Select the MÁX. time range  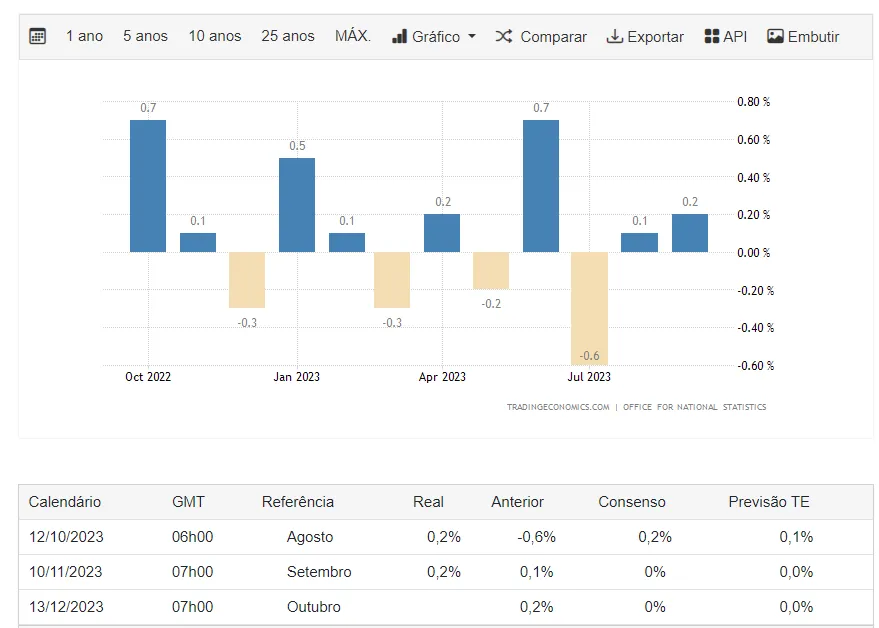pos(353,36)
